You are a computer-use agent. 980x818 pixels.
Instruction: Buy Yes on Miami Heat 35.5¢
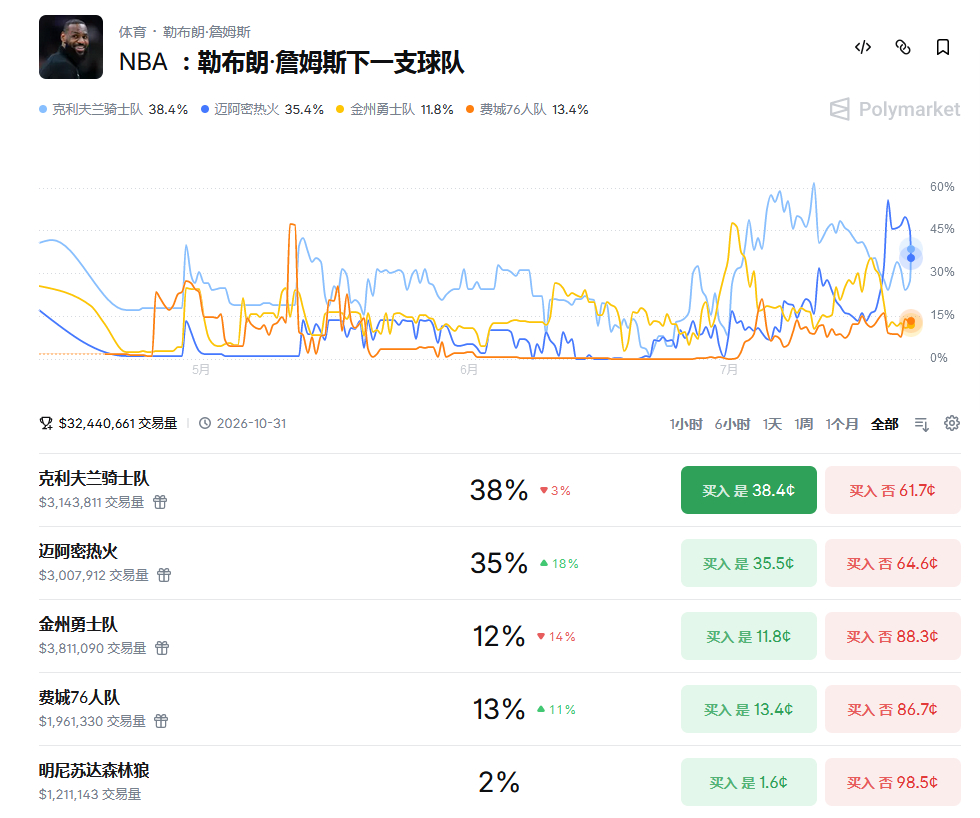(749, 563)
